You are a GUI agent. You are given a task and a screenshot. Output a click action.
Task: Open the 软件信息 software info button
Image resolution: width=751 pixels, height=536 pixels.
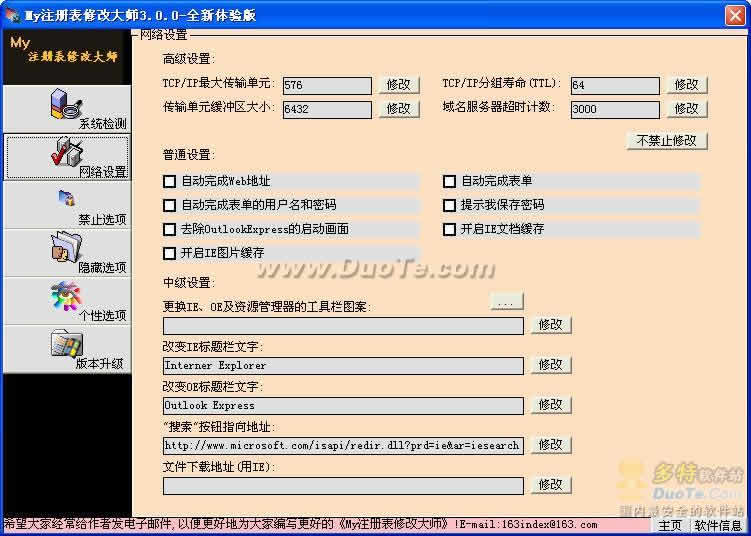coord(718,525)
